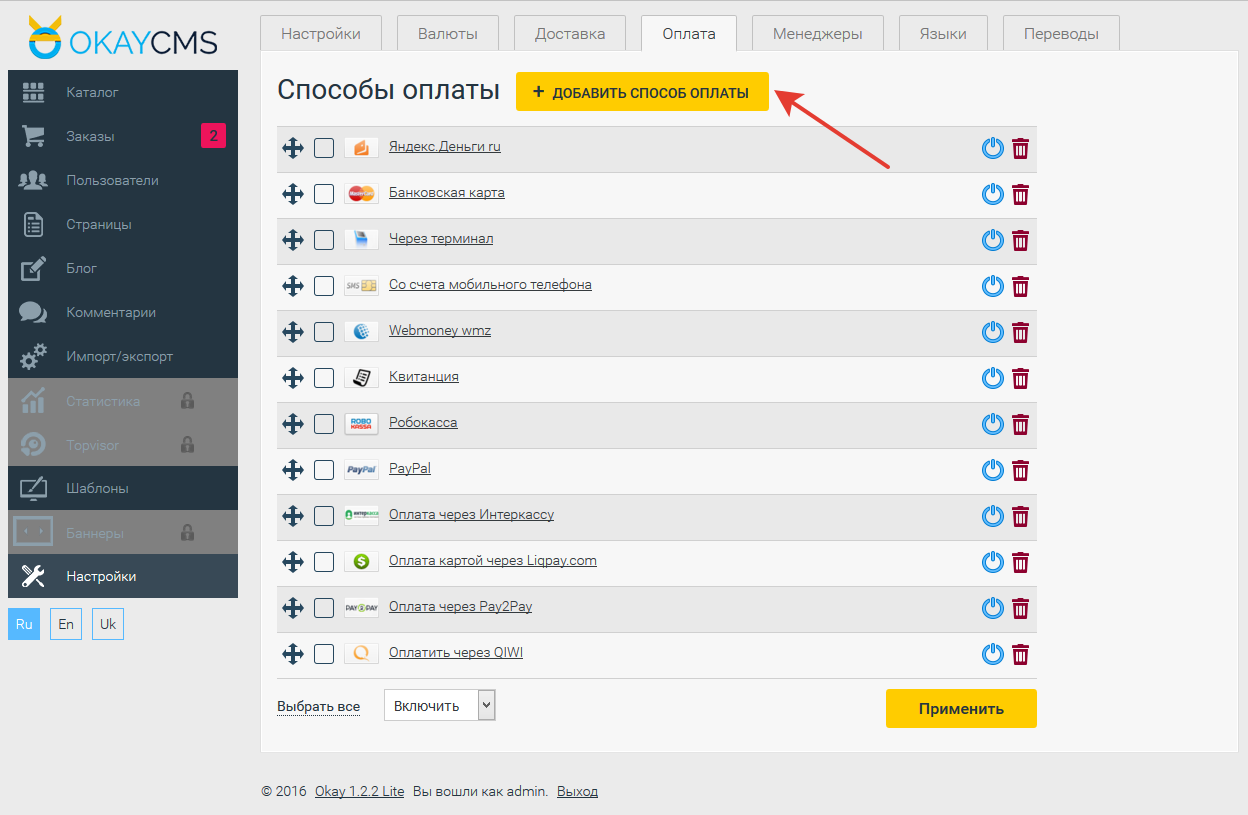
Task: Click the Робокасса logo thumbnail
Action: [361, 424]
